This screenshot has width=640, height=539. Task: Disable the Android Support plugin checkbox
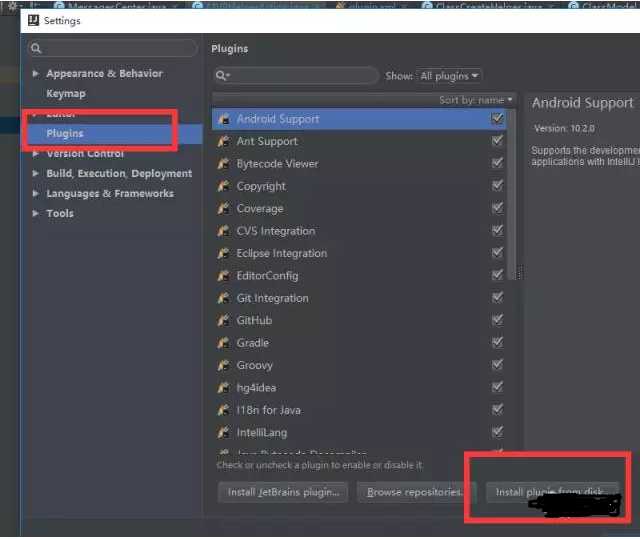point(497,119)
